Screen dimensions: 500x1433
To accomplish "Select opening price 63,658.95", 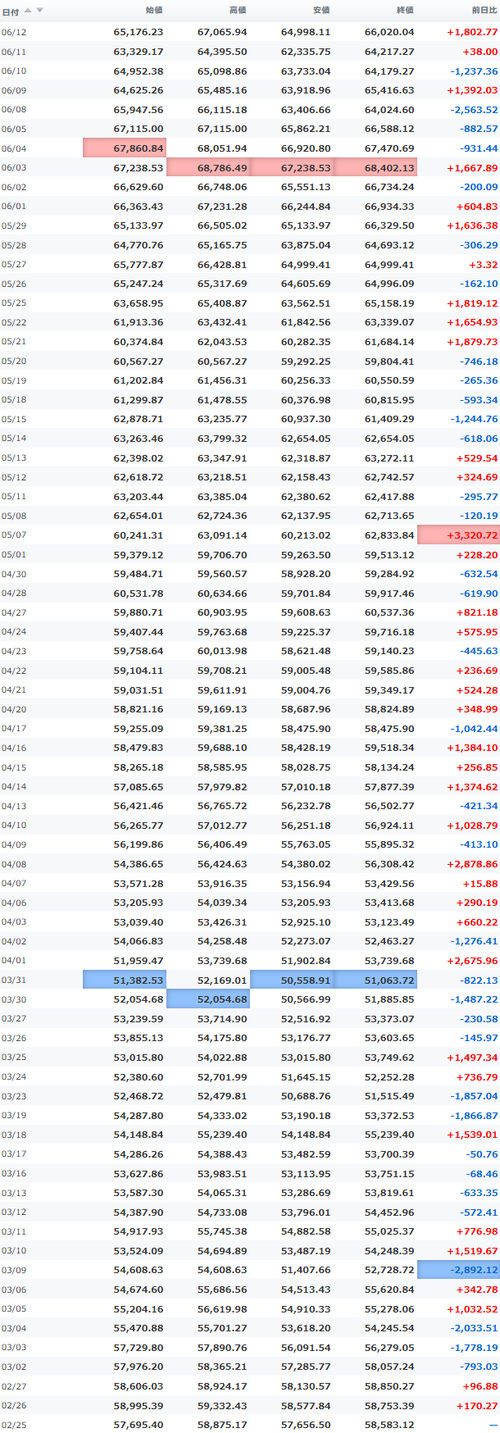I will (x=138, y=303).
